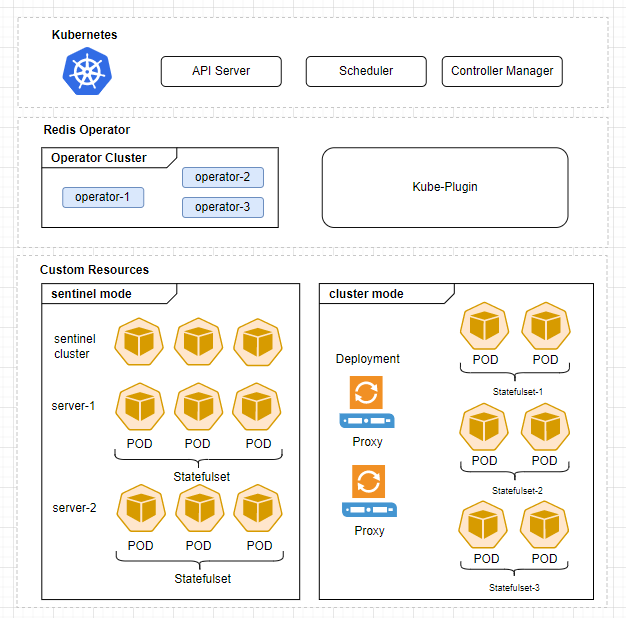The width and height of the screenshot is (626, 618).
Task: Pick leftmost pod icon in server-2 row
Action: [x=141, y=508]
